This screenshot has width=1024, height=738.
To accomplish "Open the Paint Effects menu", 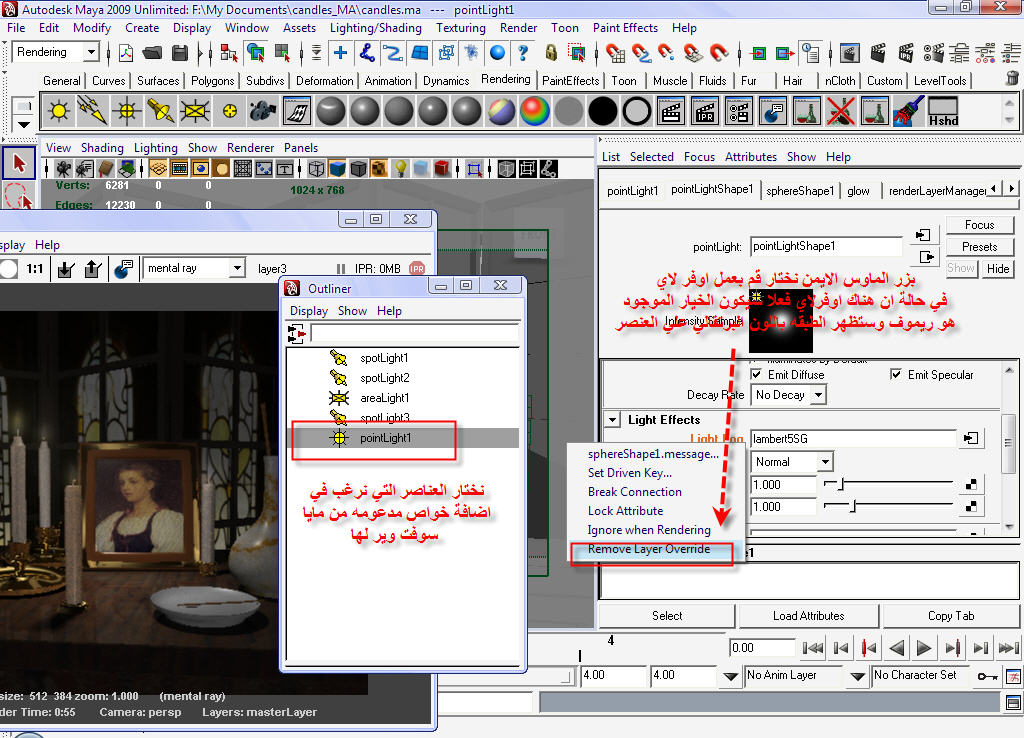I will click(x=625, y=28).
